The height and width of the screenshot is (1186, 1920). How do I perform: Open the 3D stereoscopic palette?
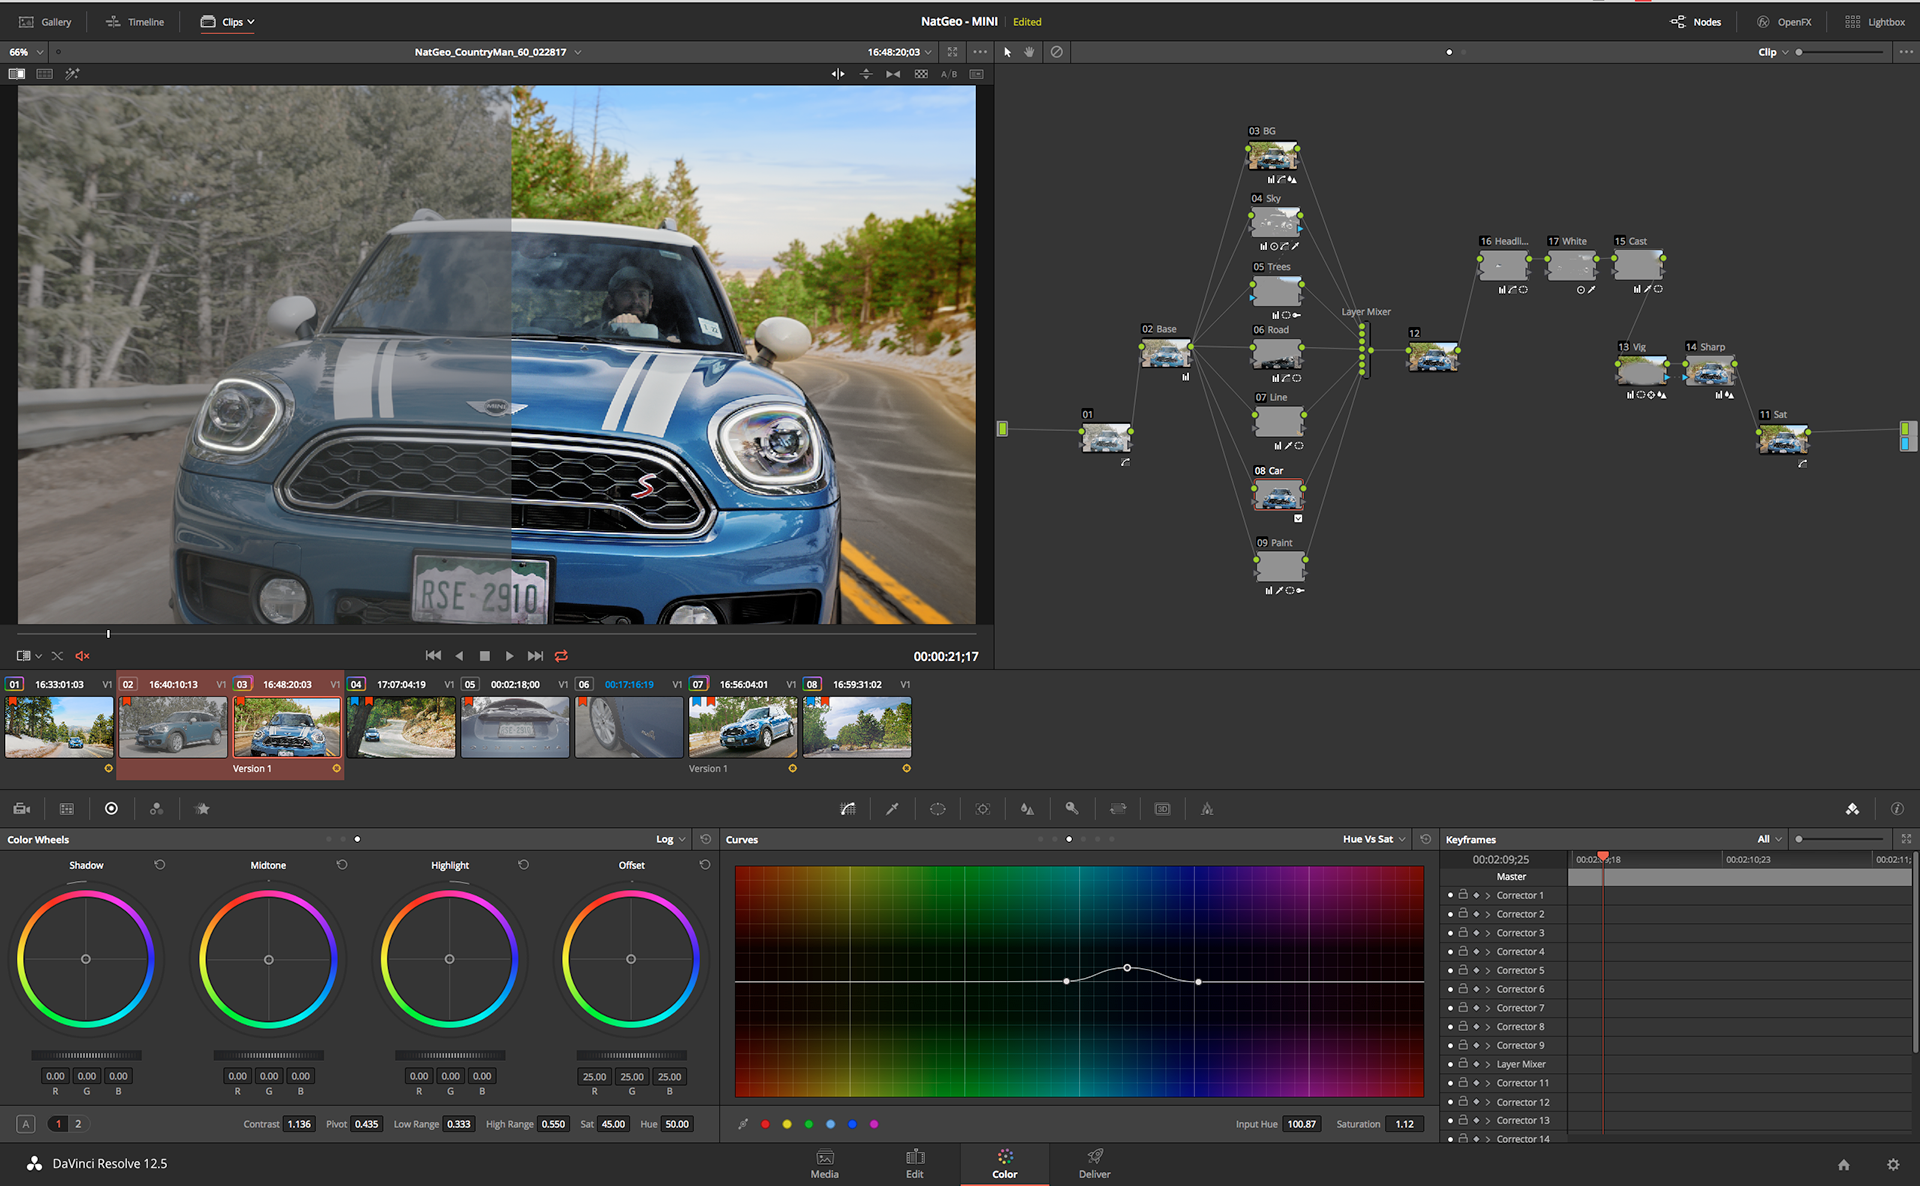1162,809
